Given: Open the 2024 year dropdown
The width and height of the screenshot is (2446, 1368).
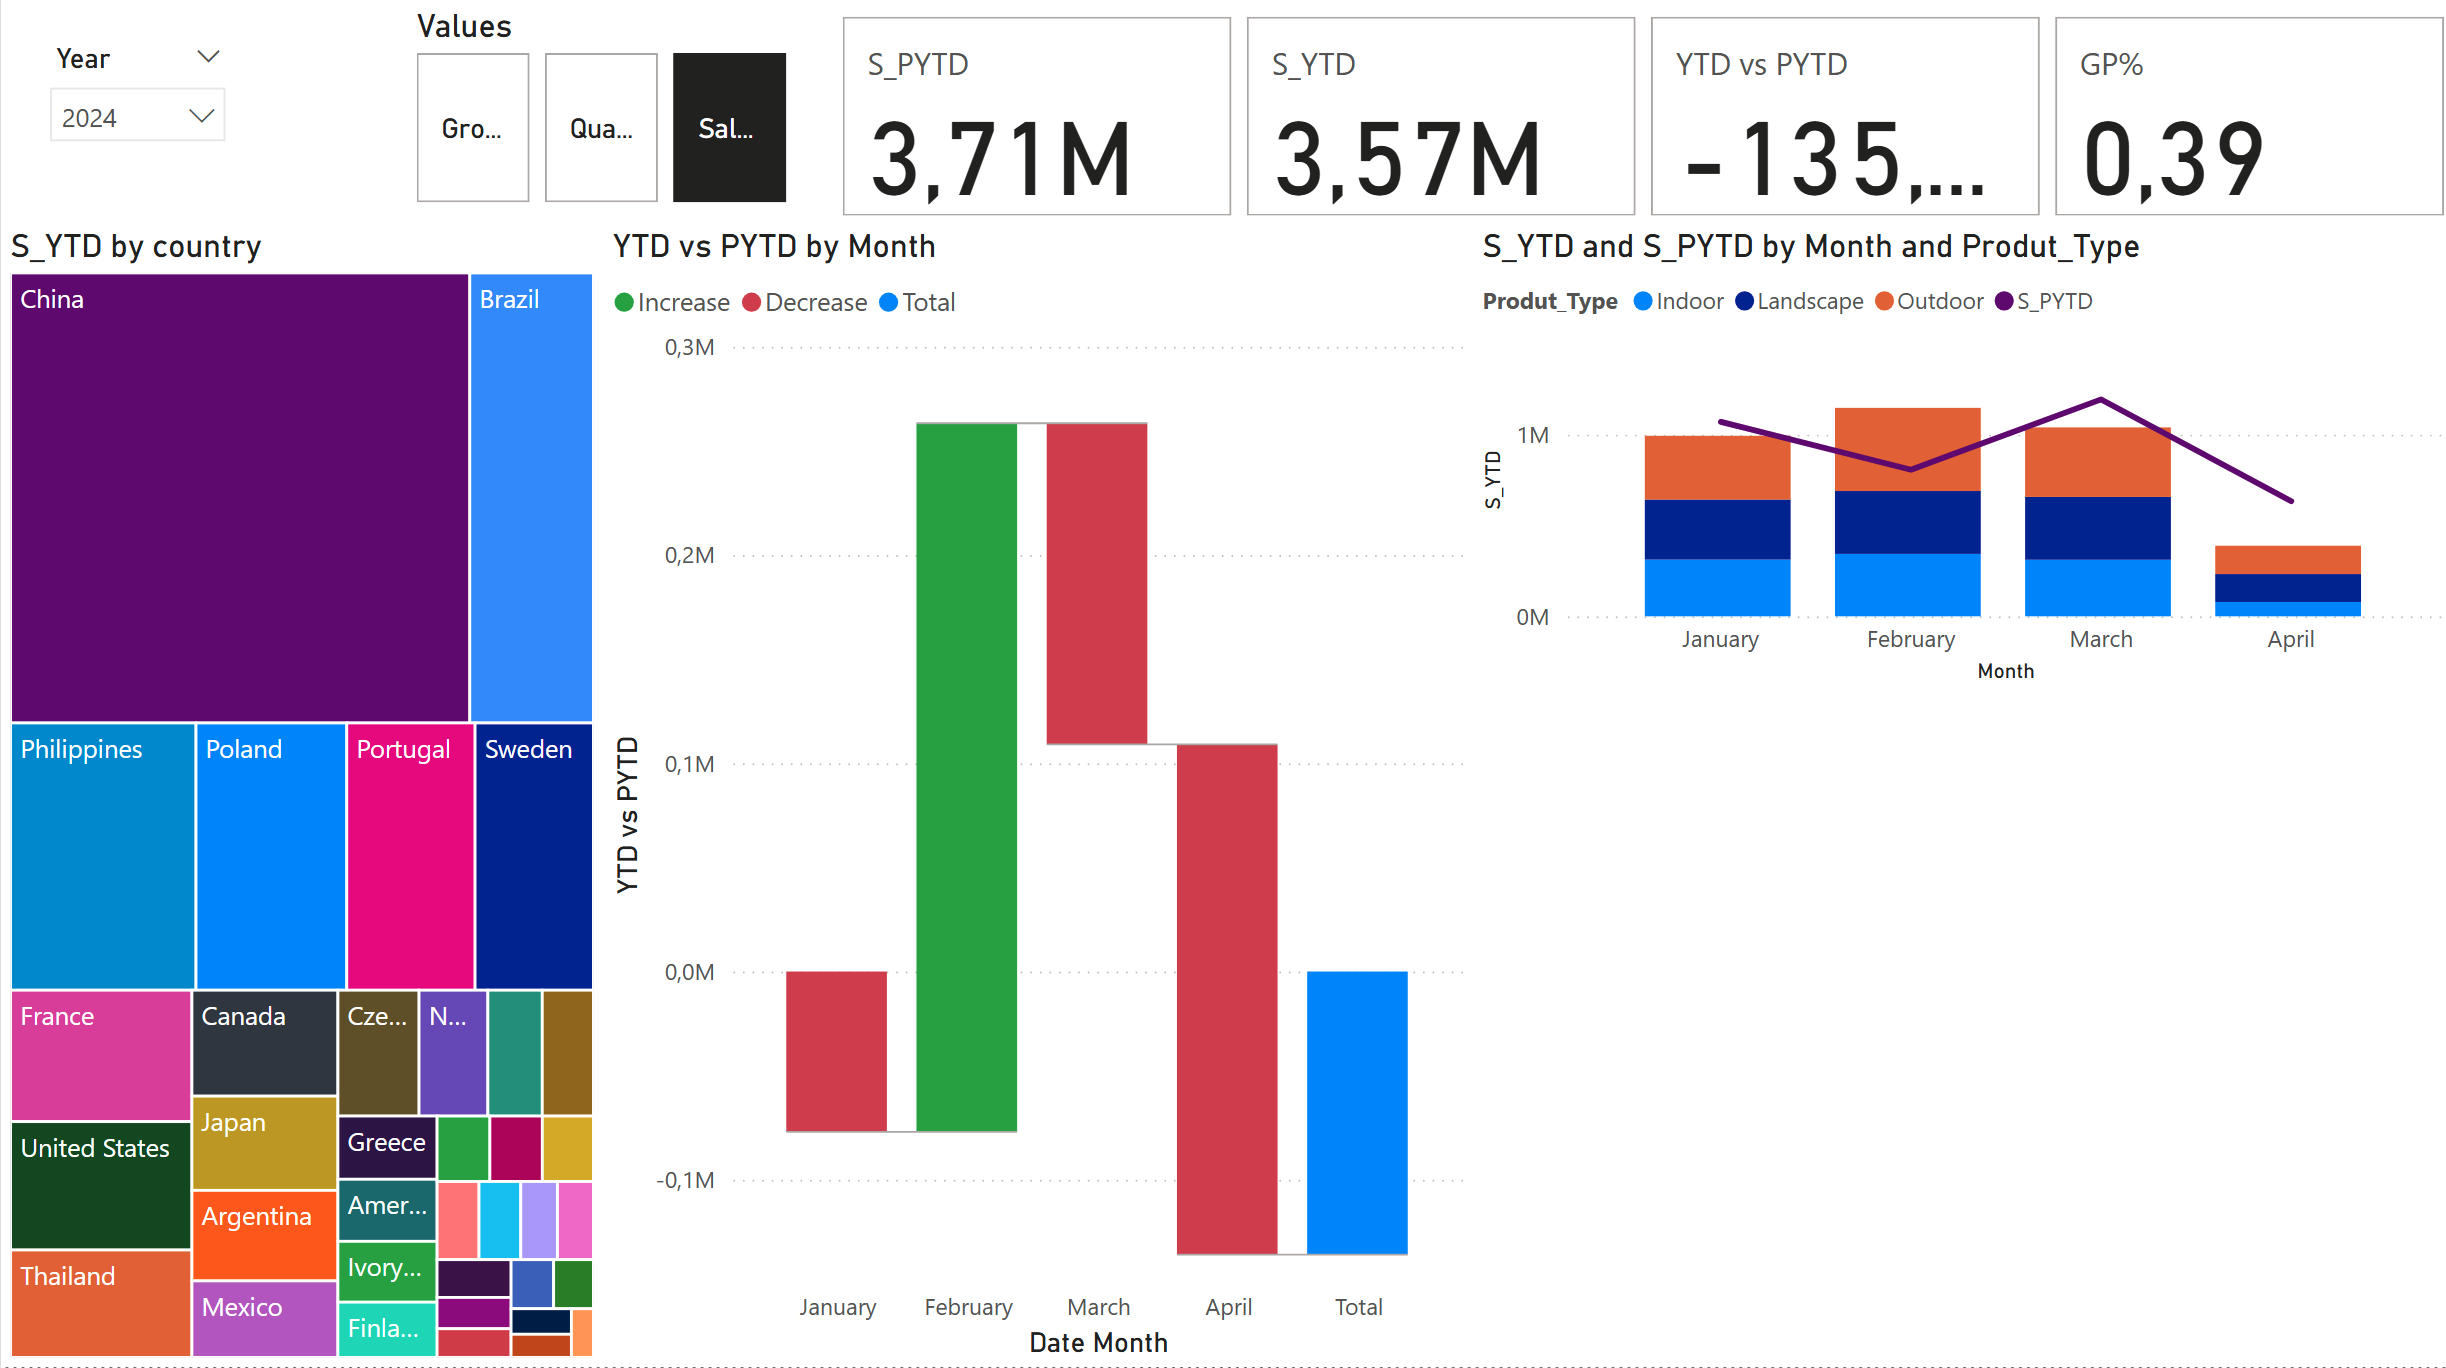Looking at the screenshot, I should pos(137,117).
